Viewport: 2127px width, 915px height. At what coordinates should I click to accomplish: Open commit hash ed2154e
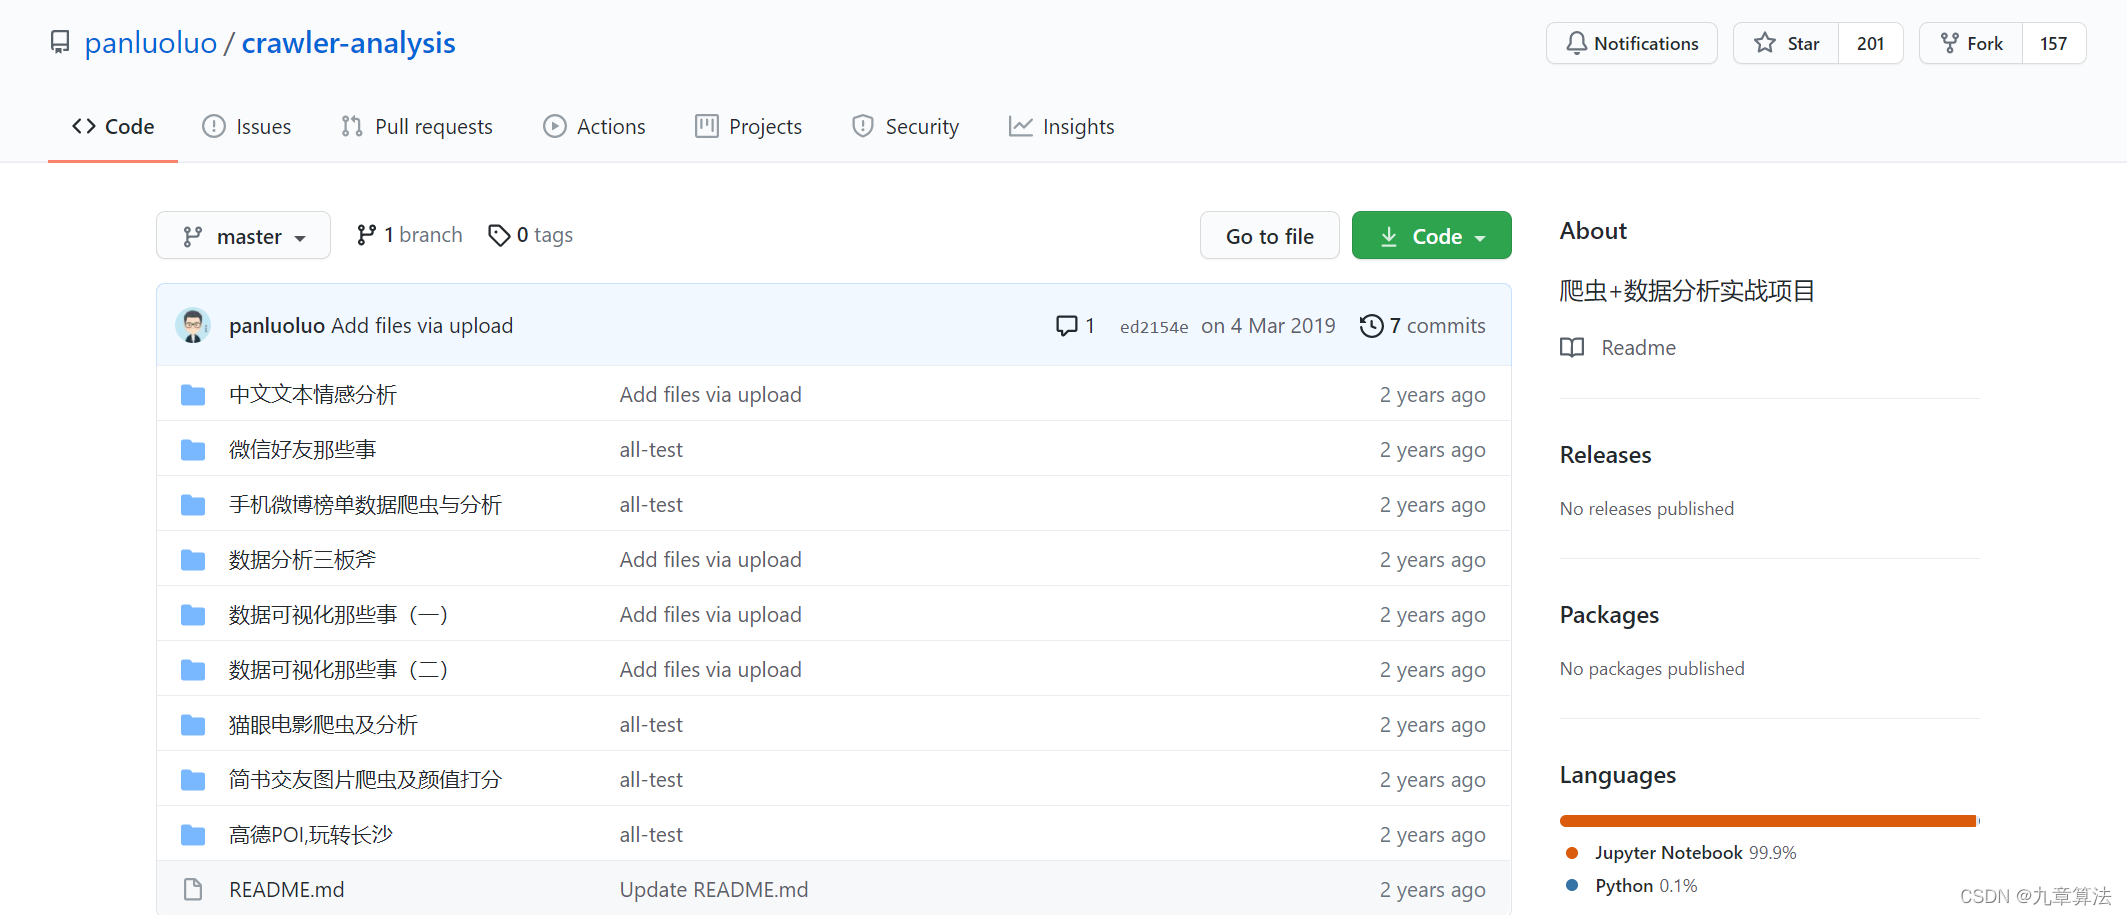coord(1154,327)
